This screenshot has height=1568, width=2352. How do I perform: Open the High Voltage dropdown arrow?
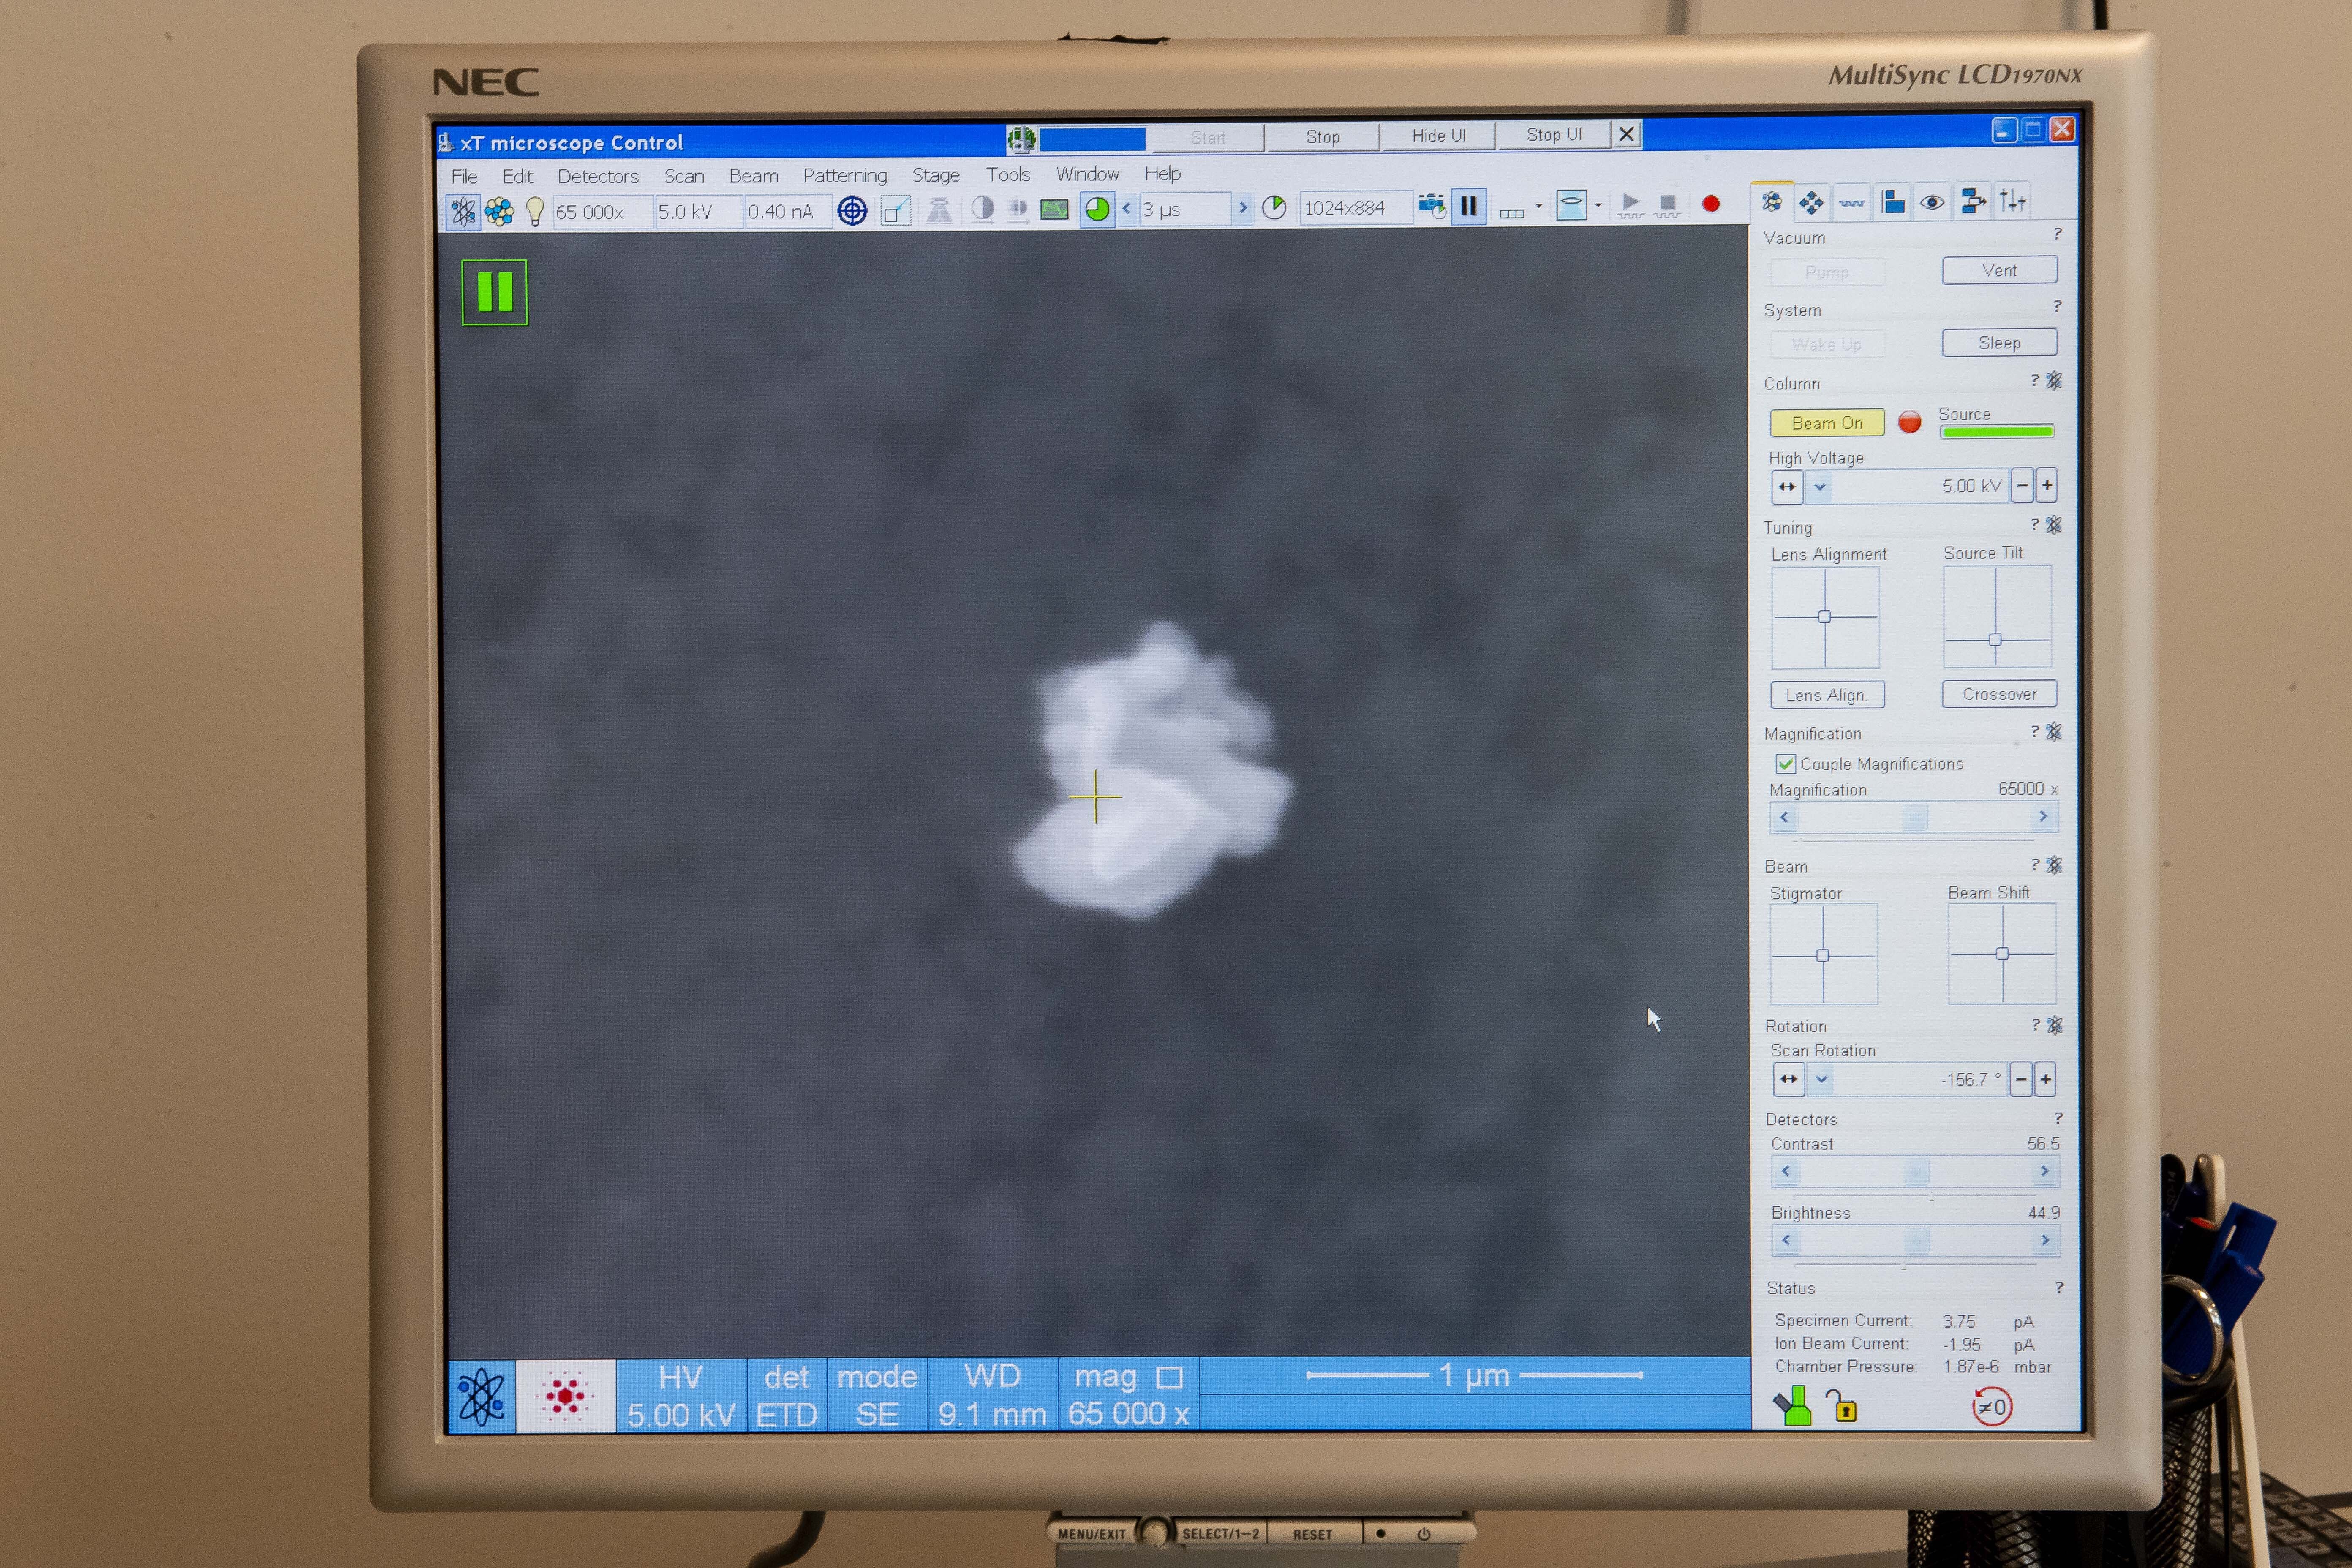pyautogui.click(x=1820, y=487)
